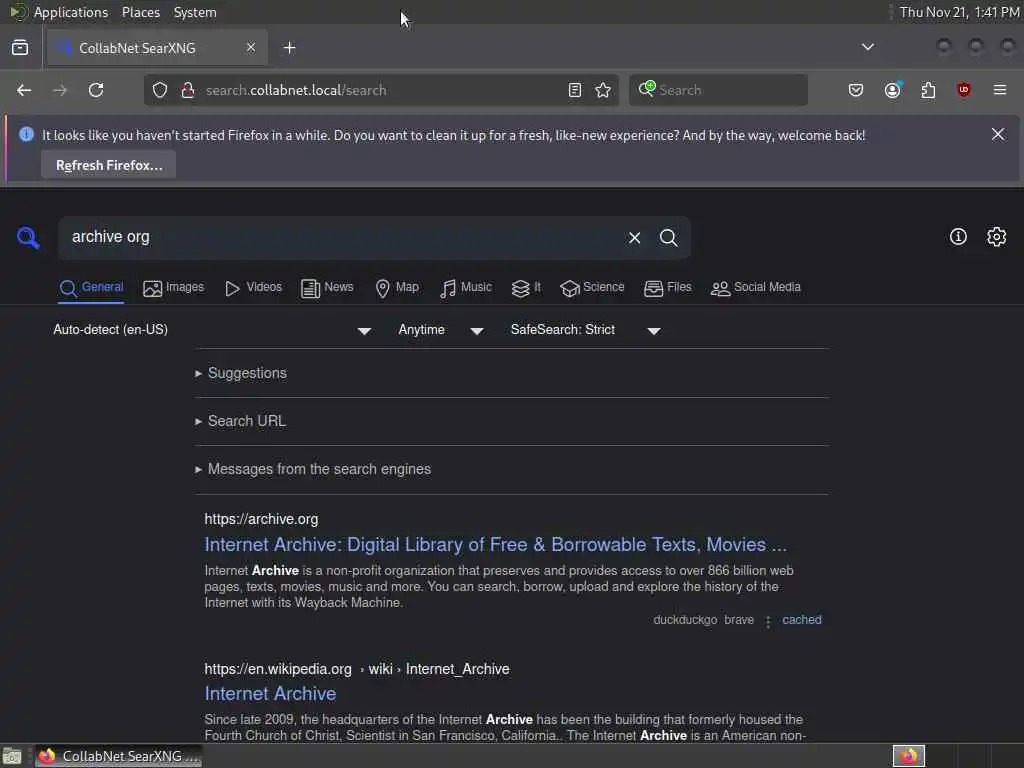Switch to the Science category tab

592,287
